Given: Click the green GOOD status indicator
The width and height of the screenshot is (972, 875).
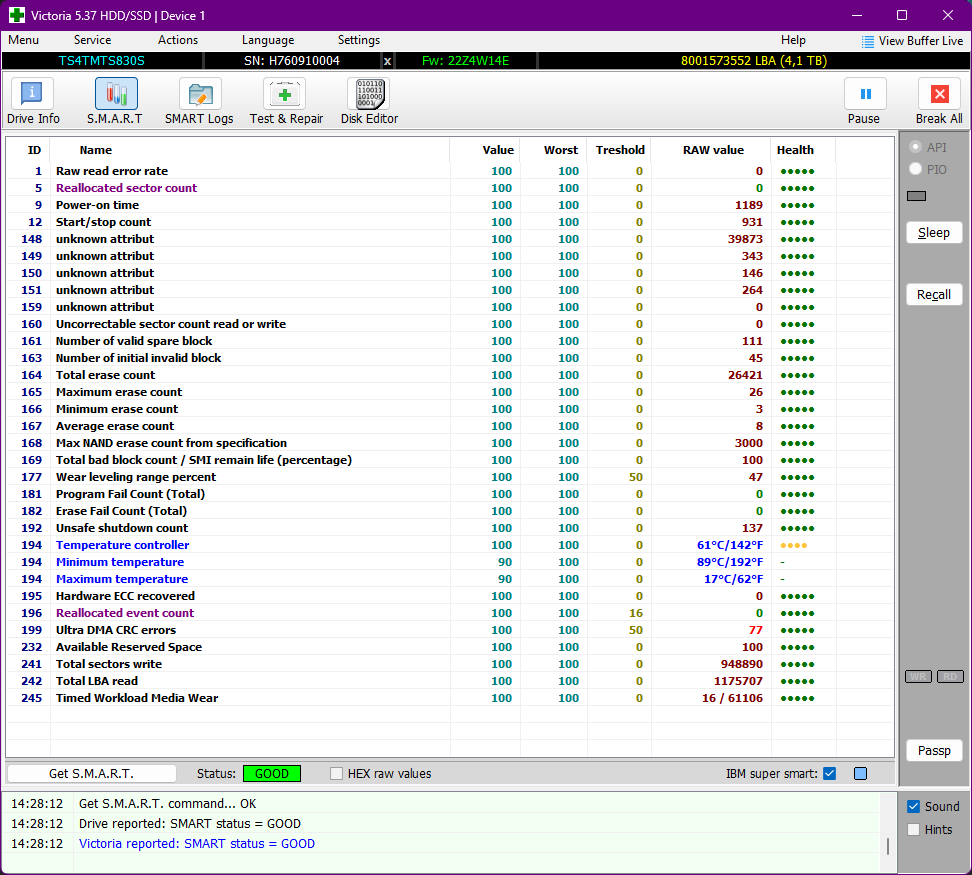Looking at the screenshot, I should (272, 773).
